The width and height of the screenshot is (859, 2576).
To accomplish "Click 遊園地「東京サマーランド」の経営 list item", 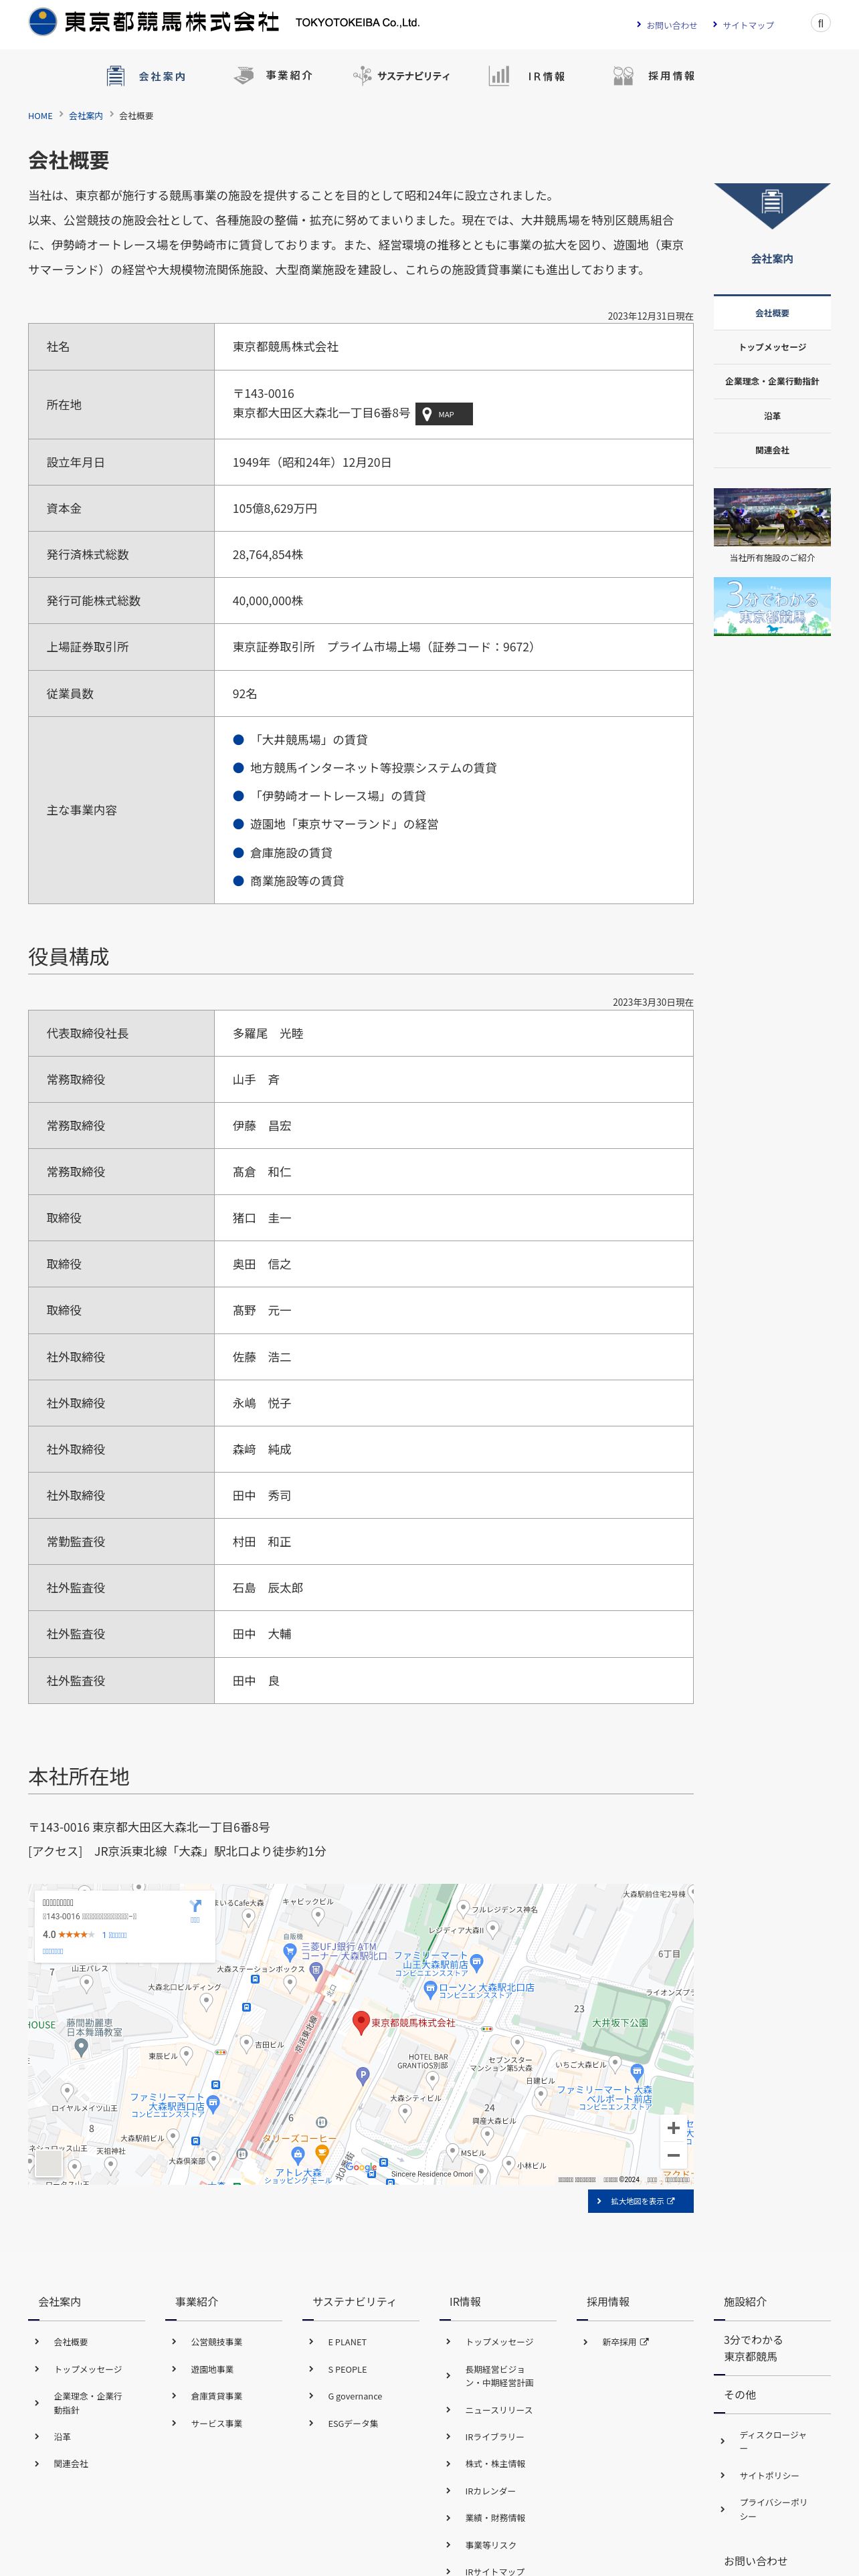I will coord(344,824).
